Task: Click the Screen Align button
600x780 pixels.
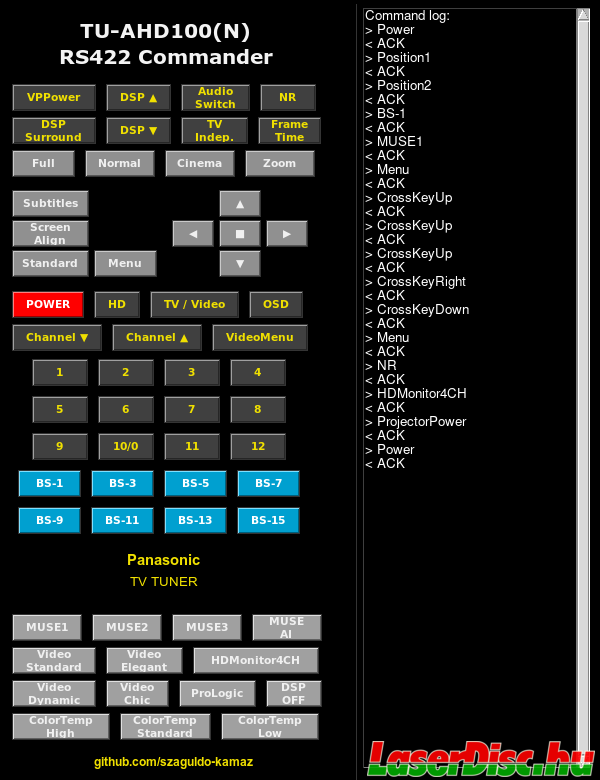Action: (x=51, y=234)
